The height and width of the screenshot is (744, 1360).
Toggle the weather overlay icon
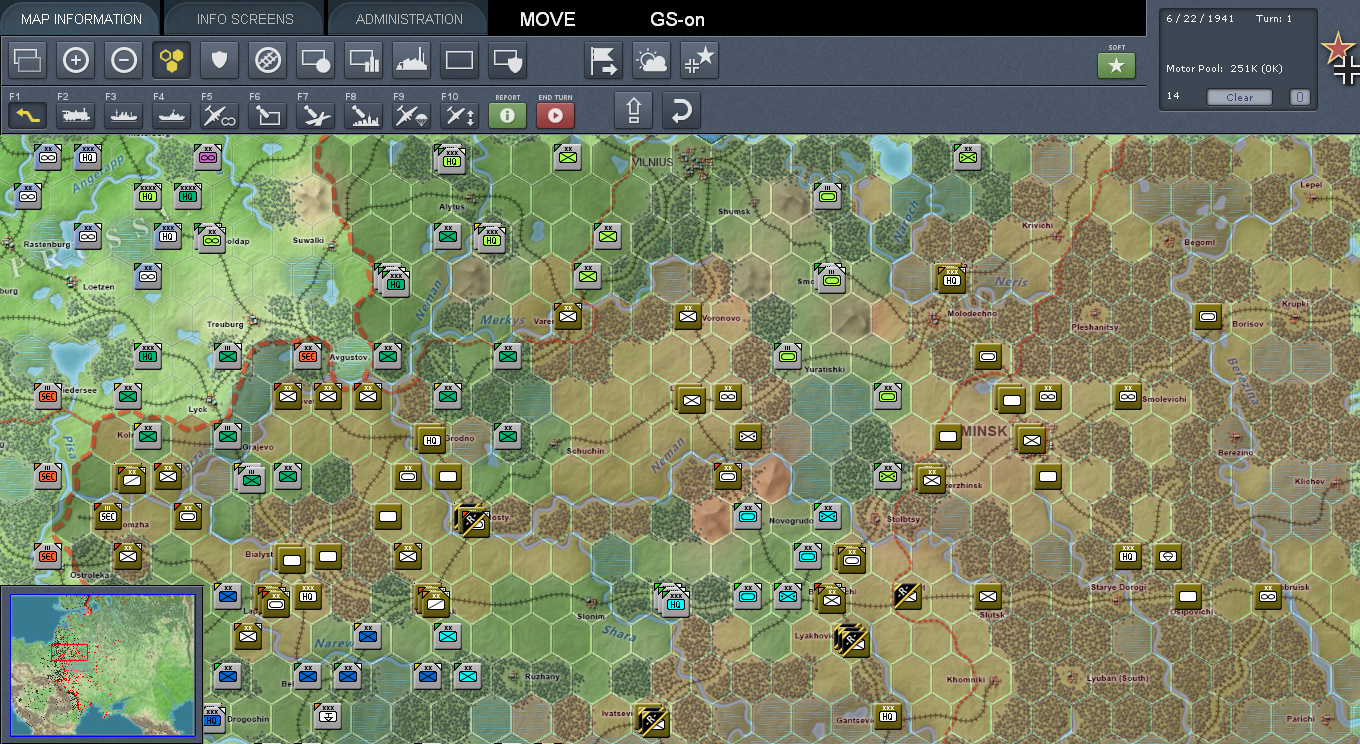coord(651,61)
